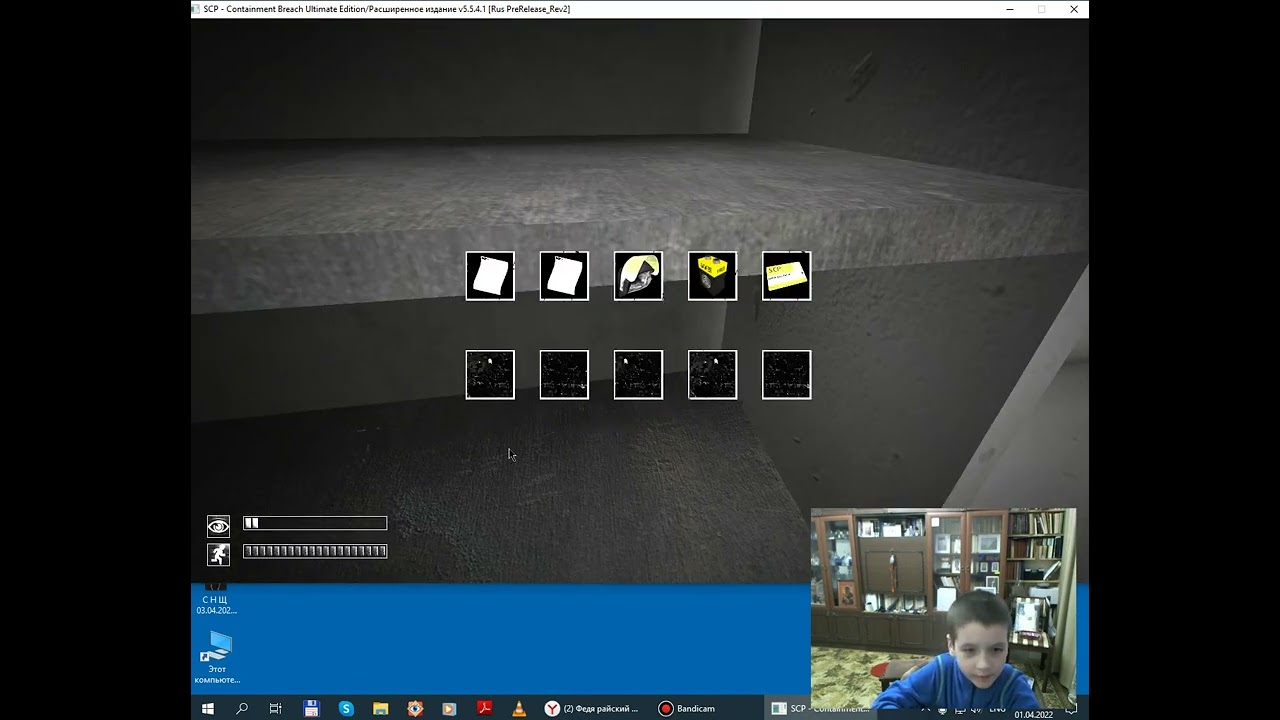Click the empty slot below the keycard

click(786, 375)
